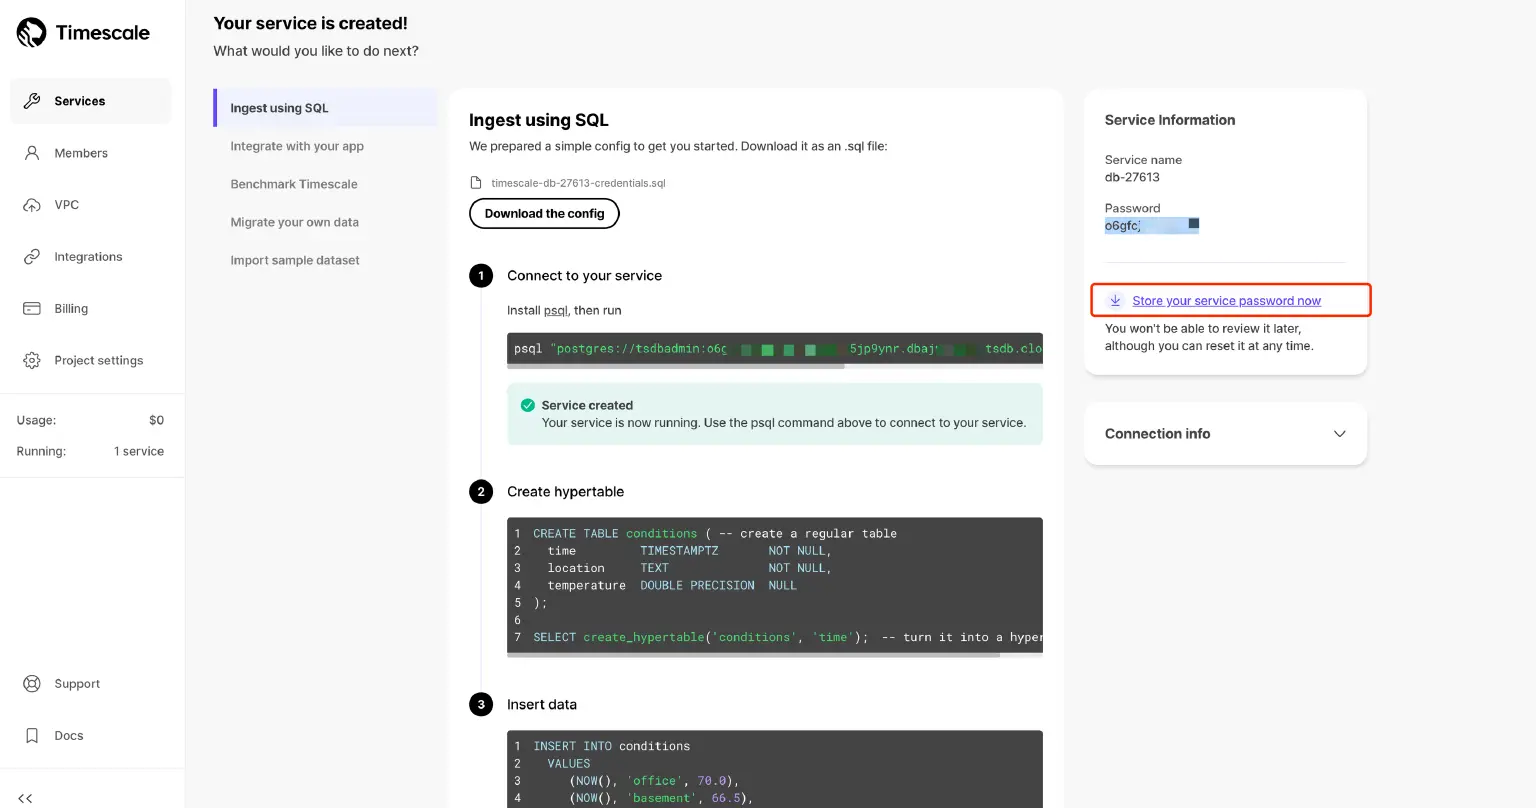This screenshot has width=1536, height=808.
Task: Click the psql command horizontal scrollbar
Action: 676,366
